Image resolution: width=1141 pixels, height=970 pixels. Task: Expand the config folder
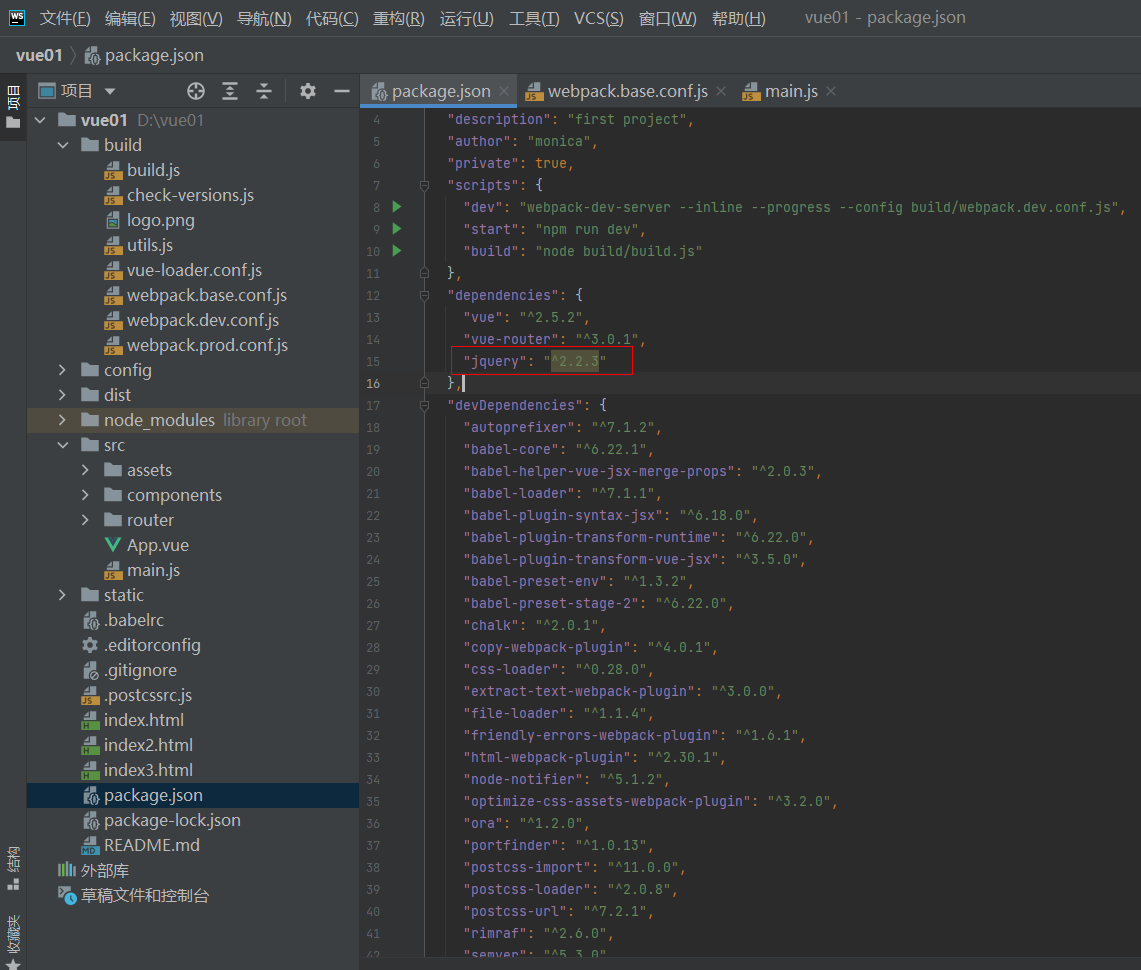pyautogui.click(x=63, y=370)
